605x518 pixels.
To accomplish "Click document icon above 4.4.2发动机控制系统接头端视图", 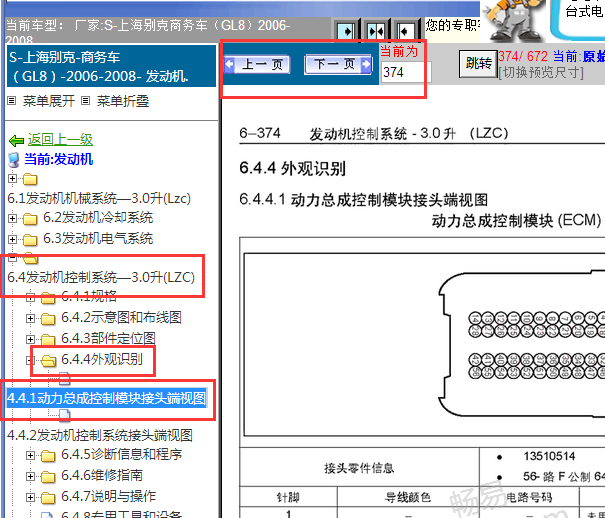I will coord(64,415).
